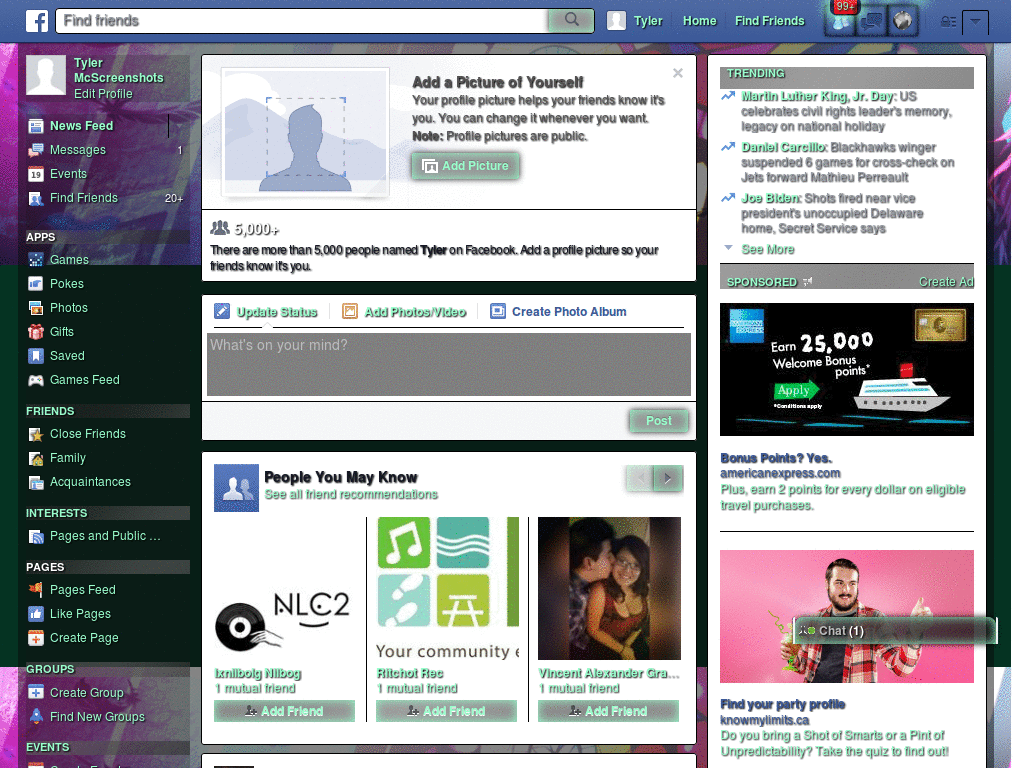Open Close Friends star icon

(36, 434)
